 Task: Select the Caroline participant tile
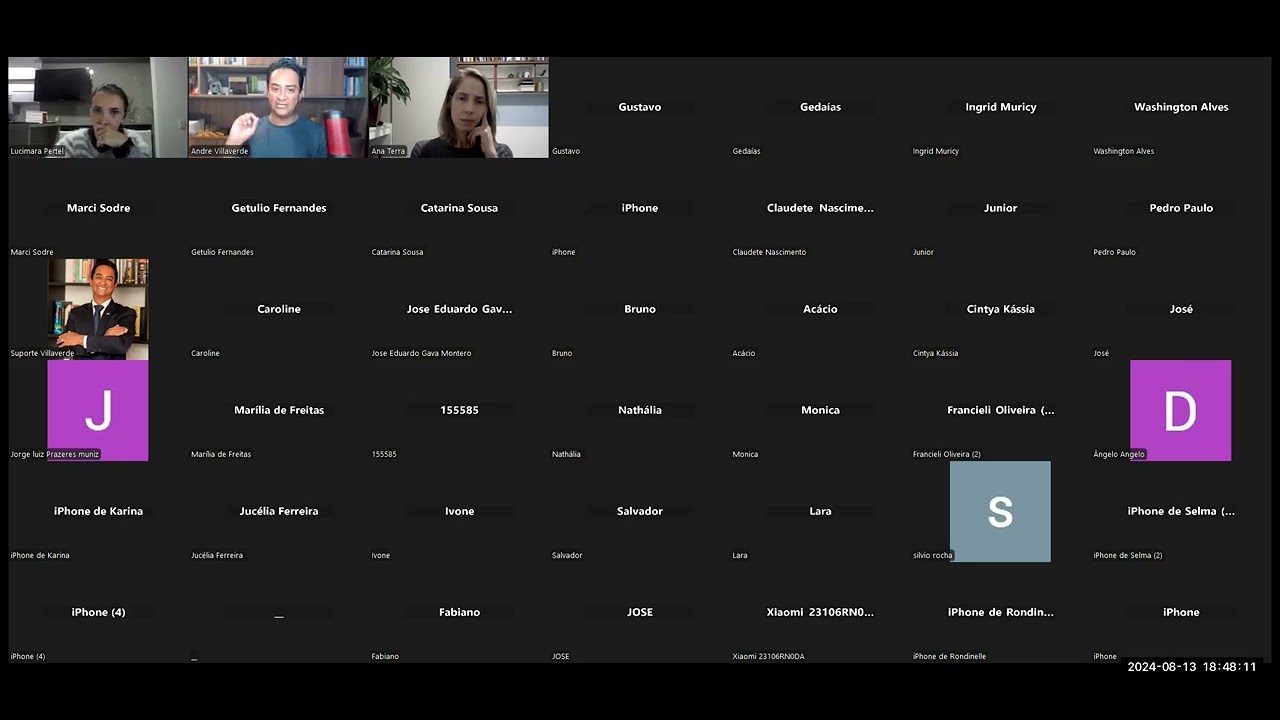(x=278, y=309)
